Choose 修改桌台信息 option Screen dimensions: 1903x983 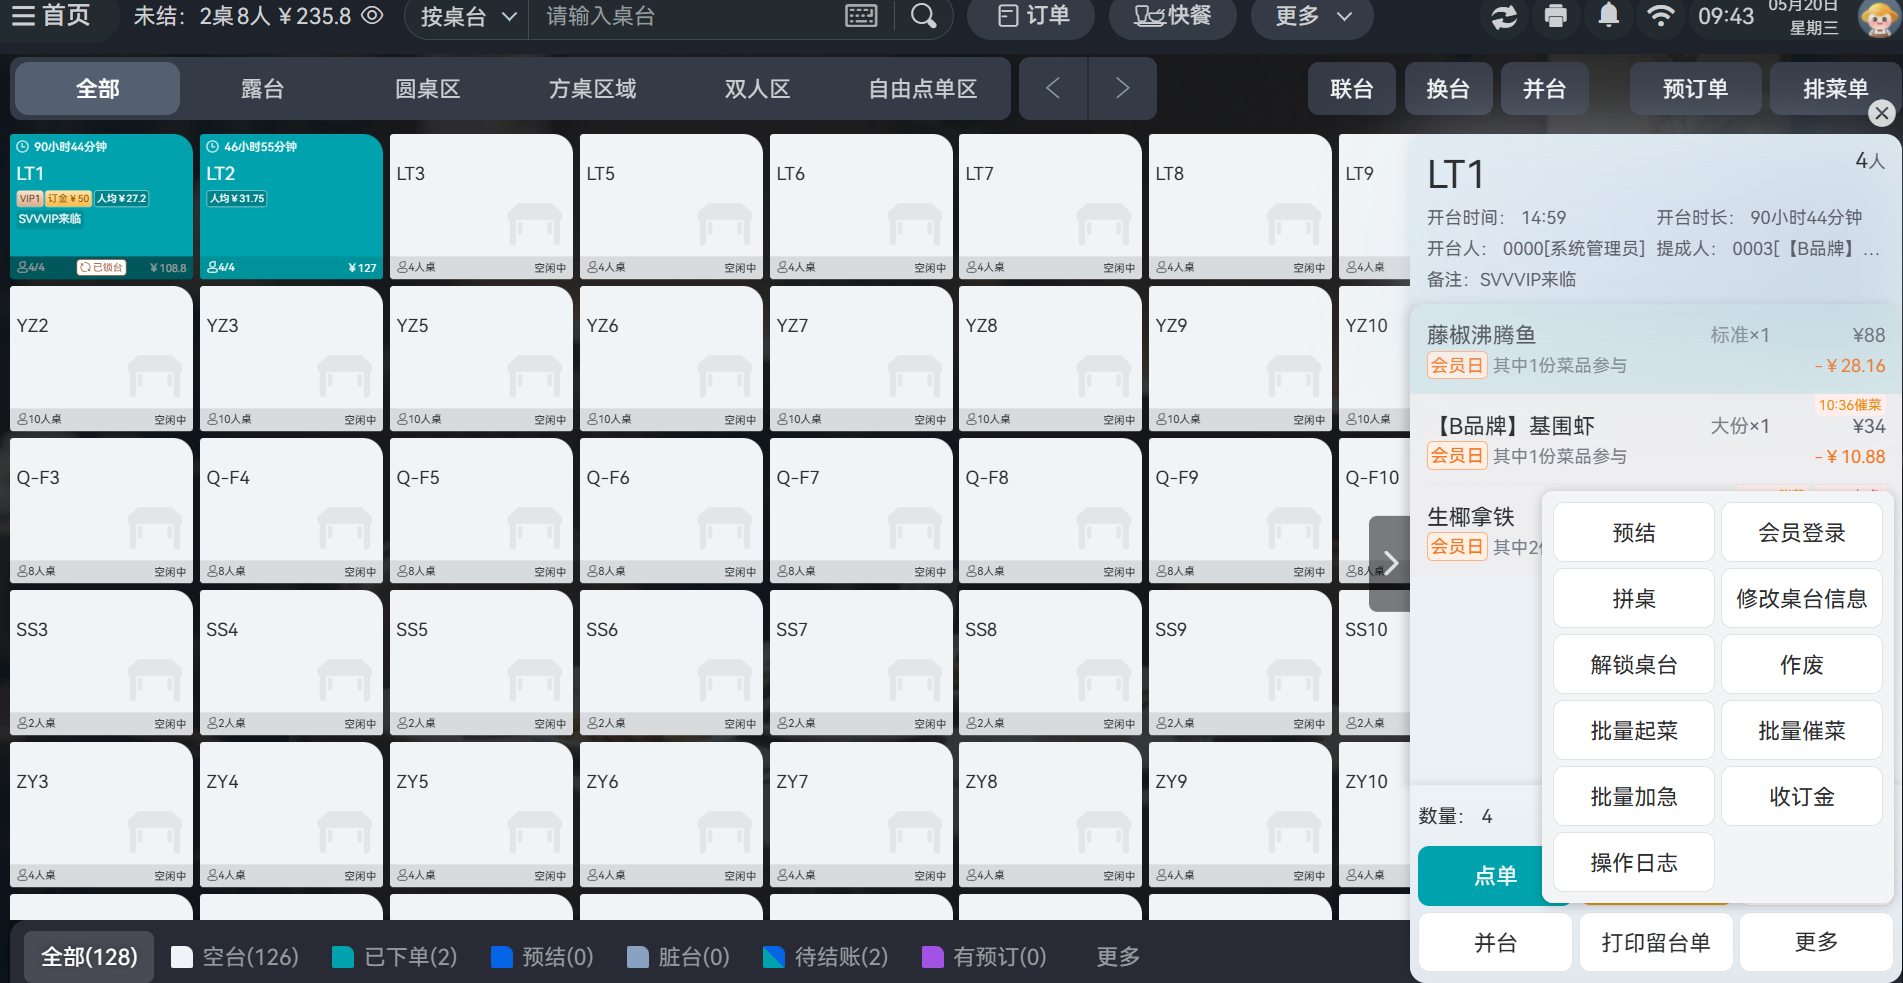click(x=1802, y=599)
